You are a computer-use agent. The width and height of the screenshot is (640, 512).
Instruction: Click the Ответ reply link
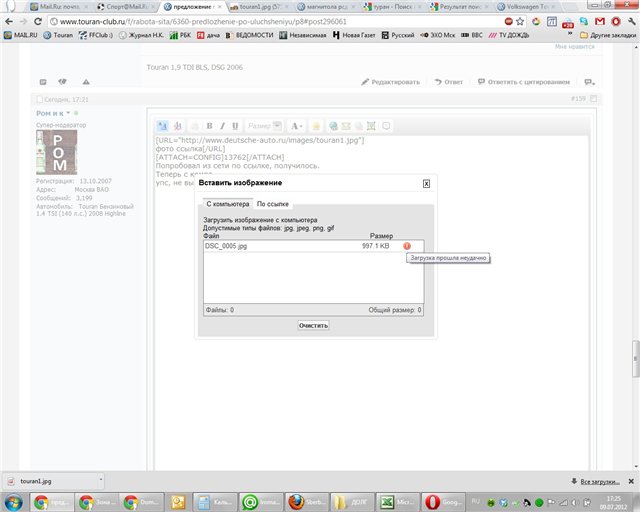click(449, 82)
